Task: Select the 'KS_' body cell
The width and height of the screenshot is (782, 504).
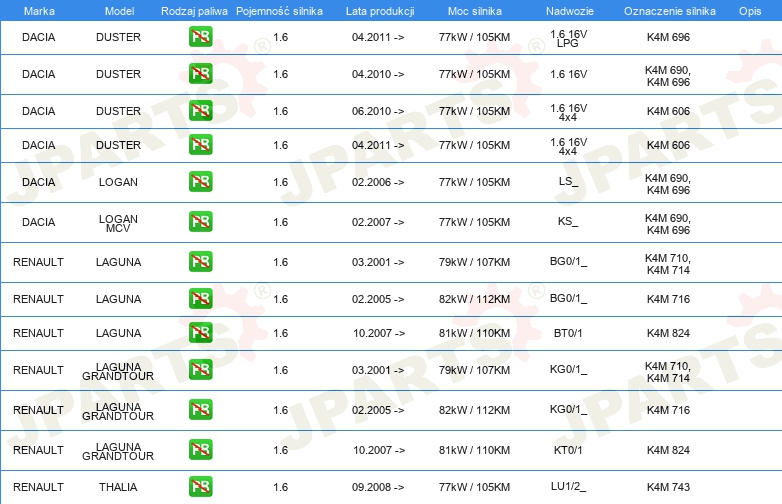Action: (x=568, y=221)
